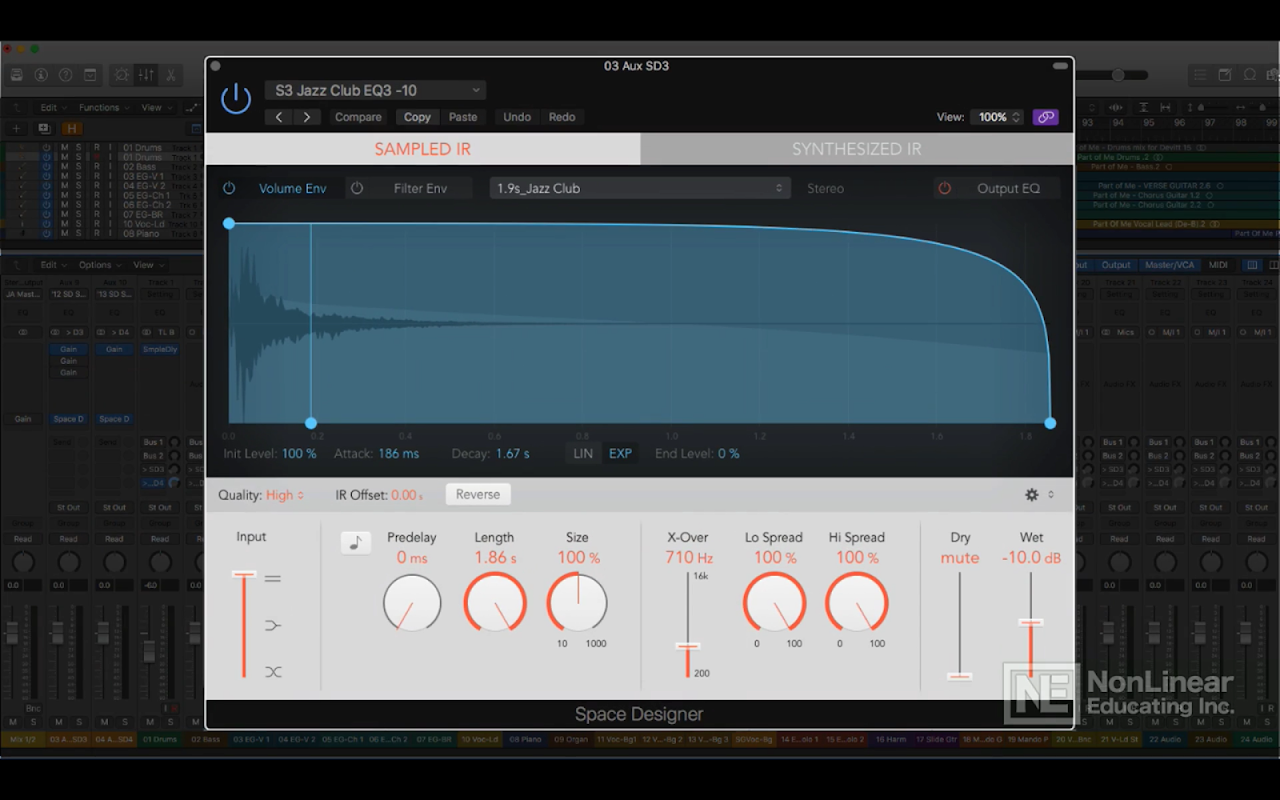This screenshot has width=1280, height=800.
Task: Click the previous preset arrow
Action: [279, 117]
